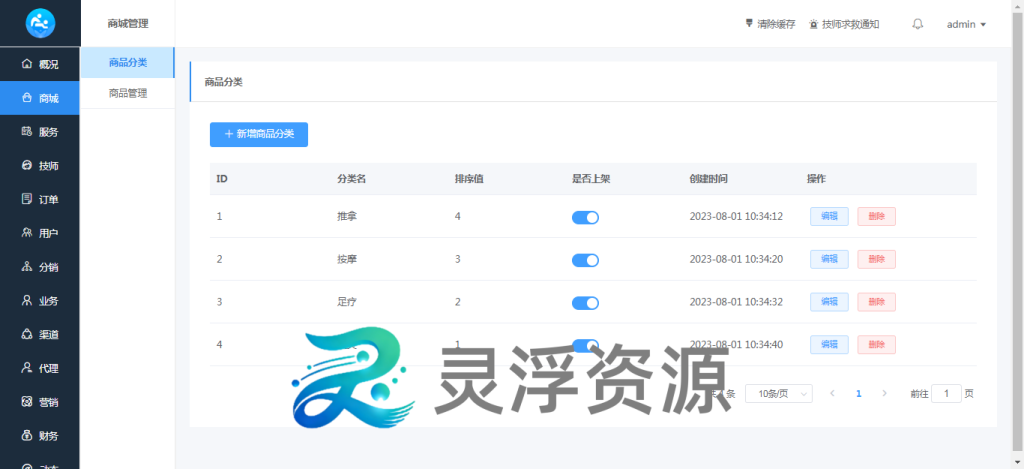Click the 是否上架 column header
This screenshot has width=1024, height=469.
[591, 178]
